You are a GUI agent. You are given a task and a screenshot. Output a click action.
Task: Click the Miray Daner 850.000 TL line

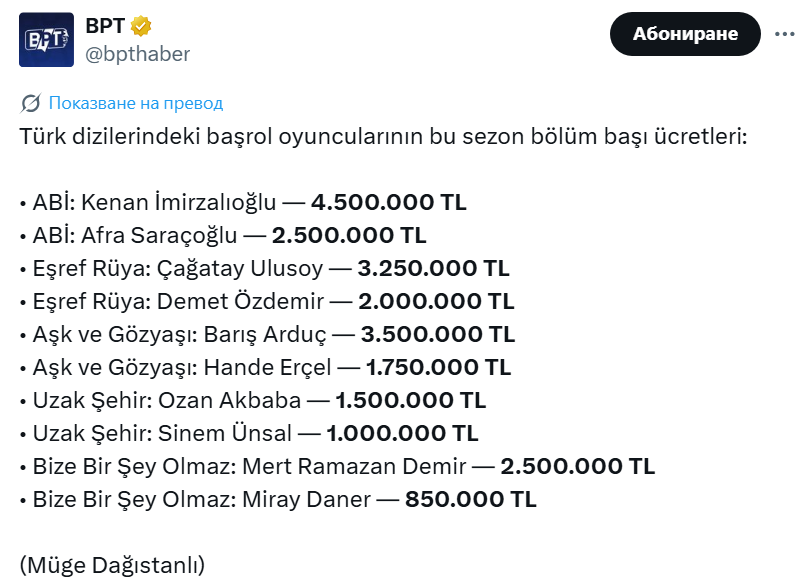[278, 500]
